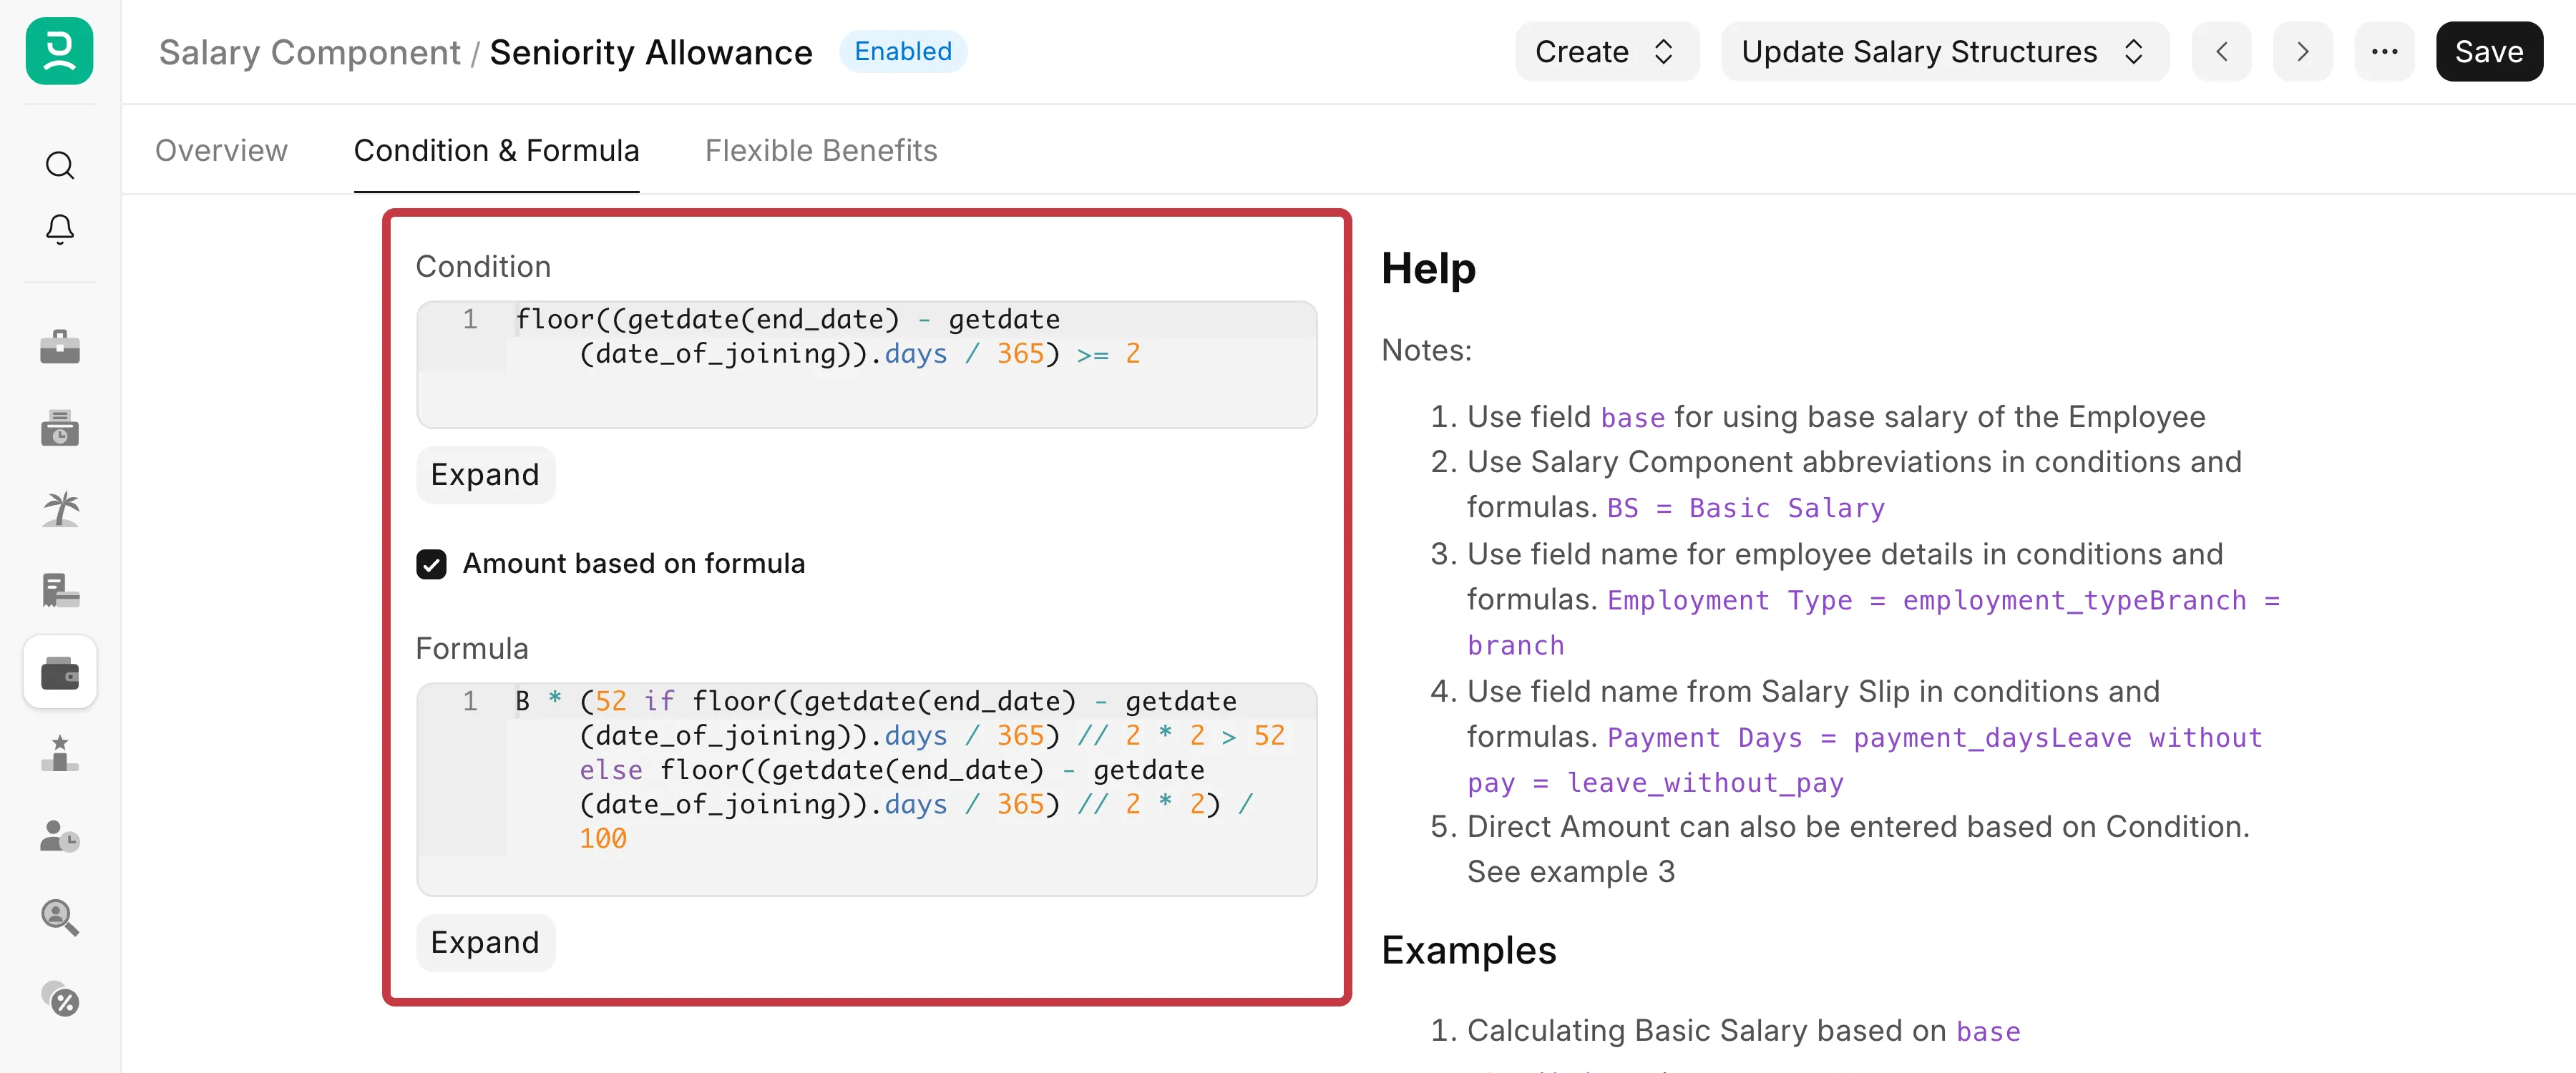
Task: Open the Create dropdown
Action: 1606,52
